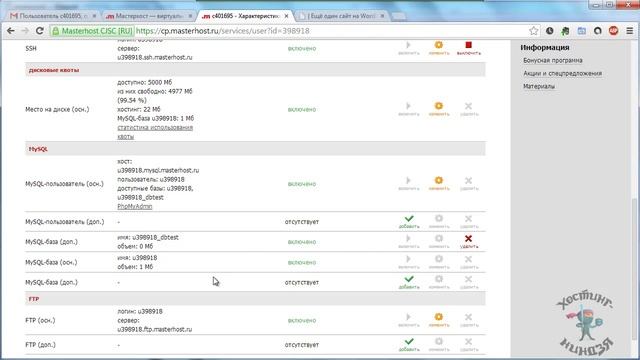Open the Materials sidebar link
This screenshot has height=360, width=640.
click(539, 87)
